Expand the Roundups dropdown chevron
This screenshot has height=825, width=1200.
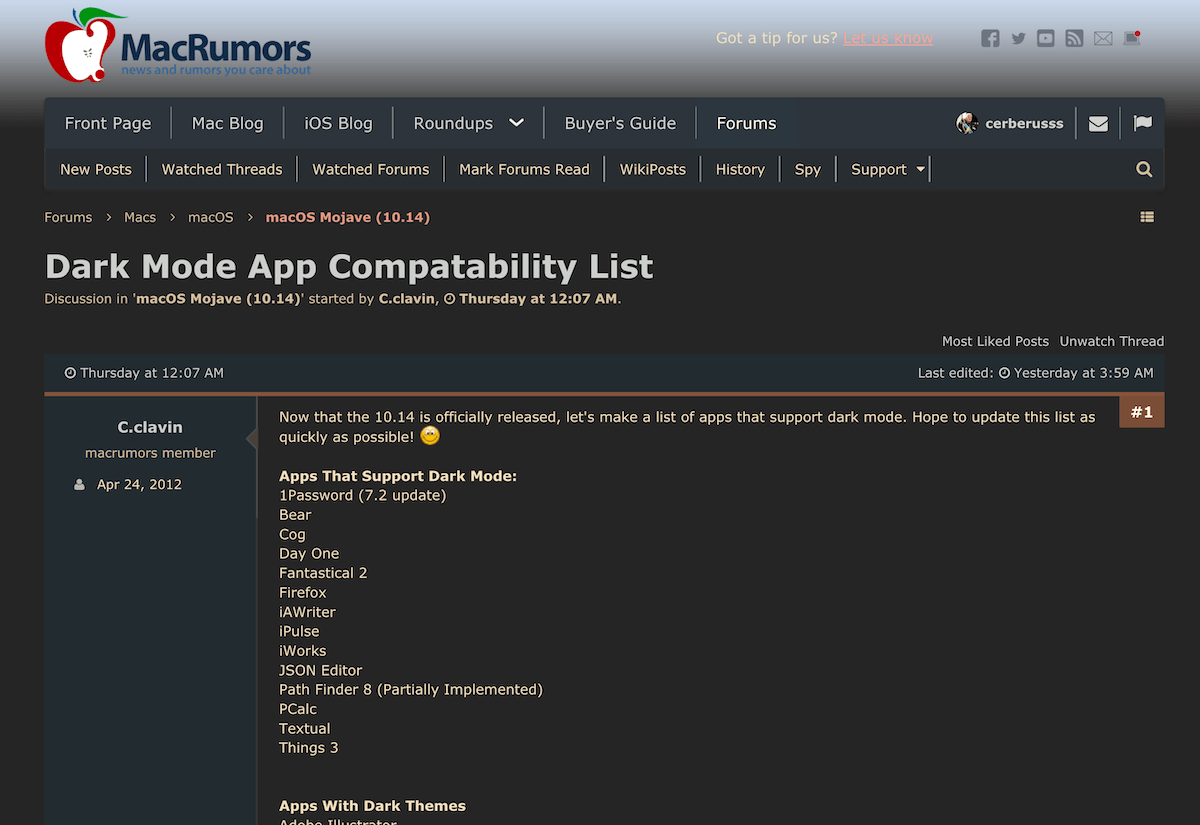pos(516,123)
